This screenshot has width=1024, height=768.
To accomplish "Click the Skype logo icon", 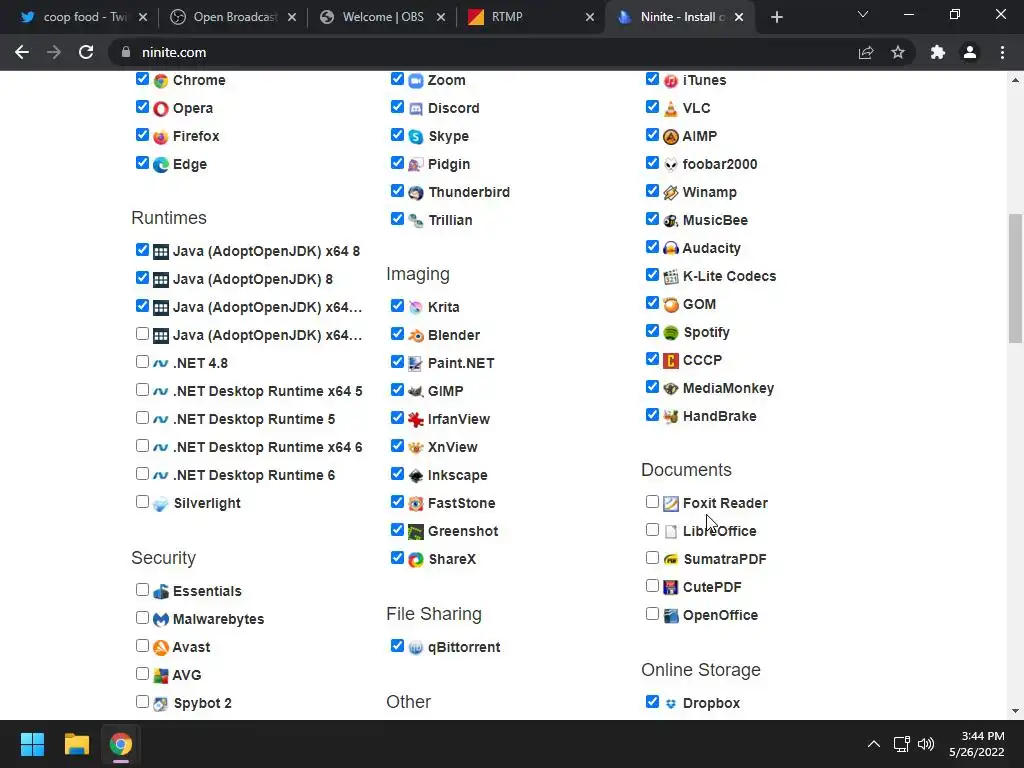I will pyautogui.click(x=416, y=136).
